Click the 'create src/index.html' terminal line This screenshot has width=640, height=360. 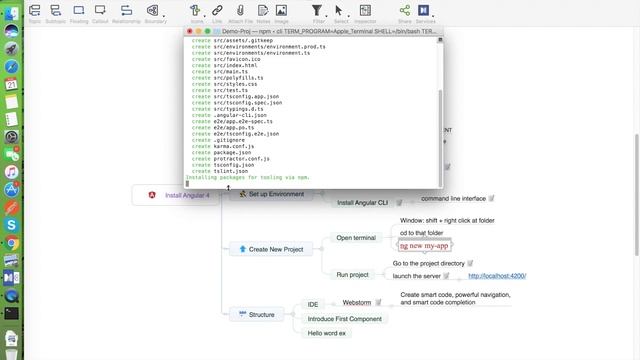(224, 65)
